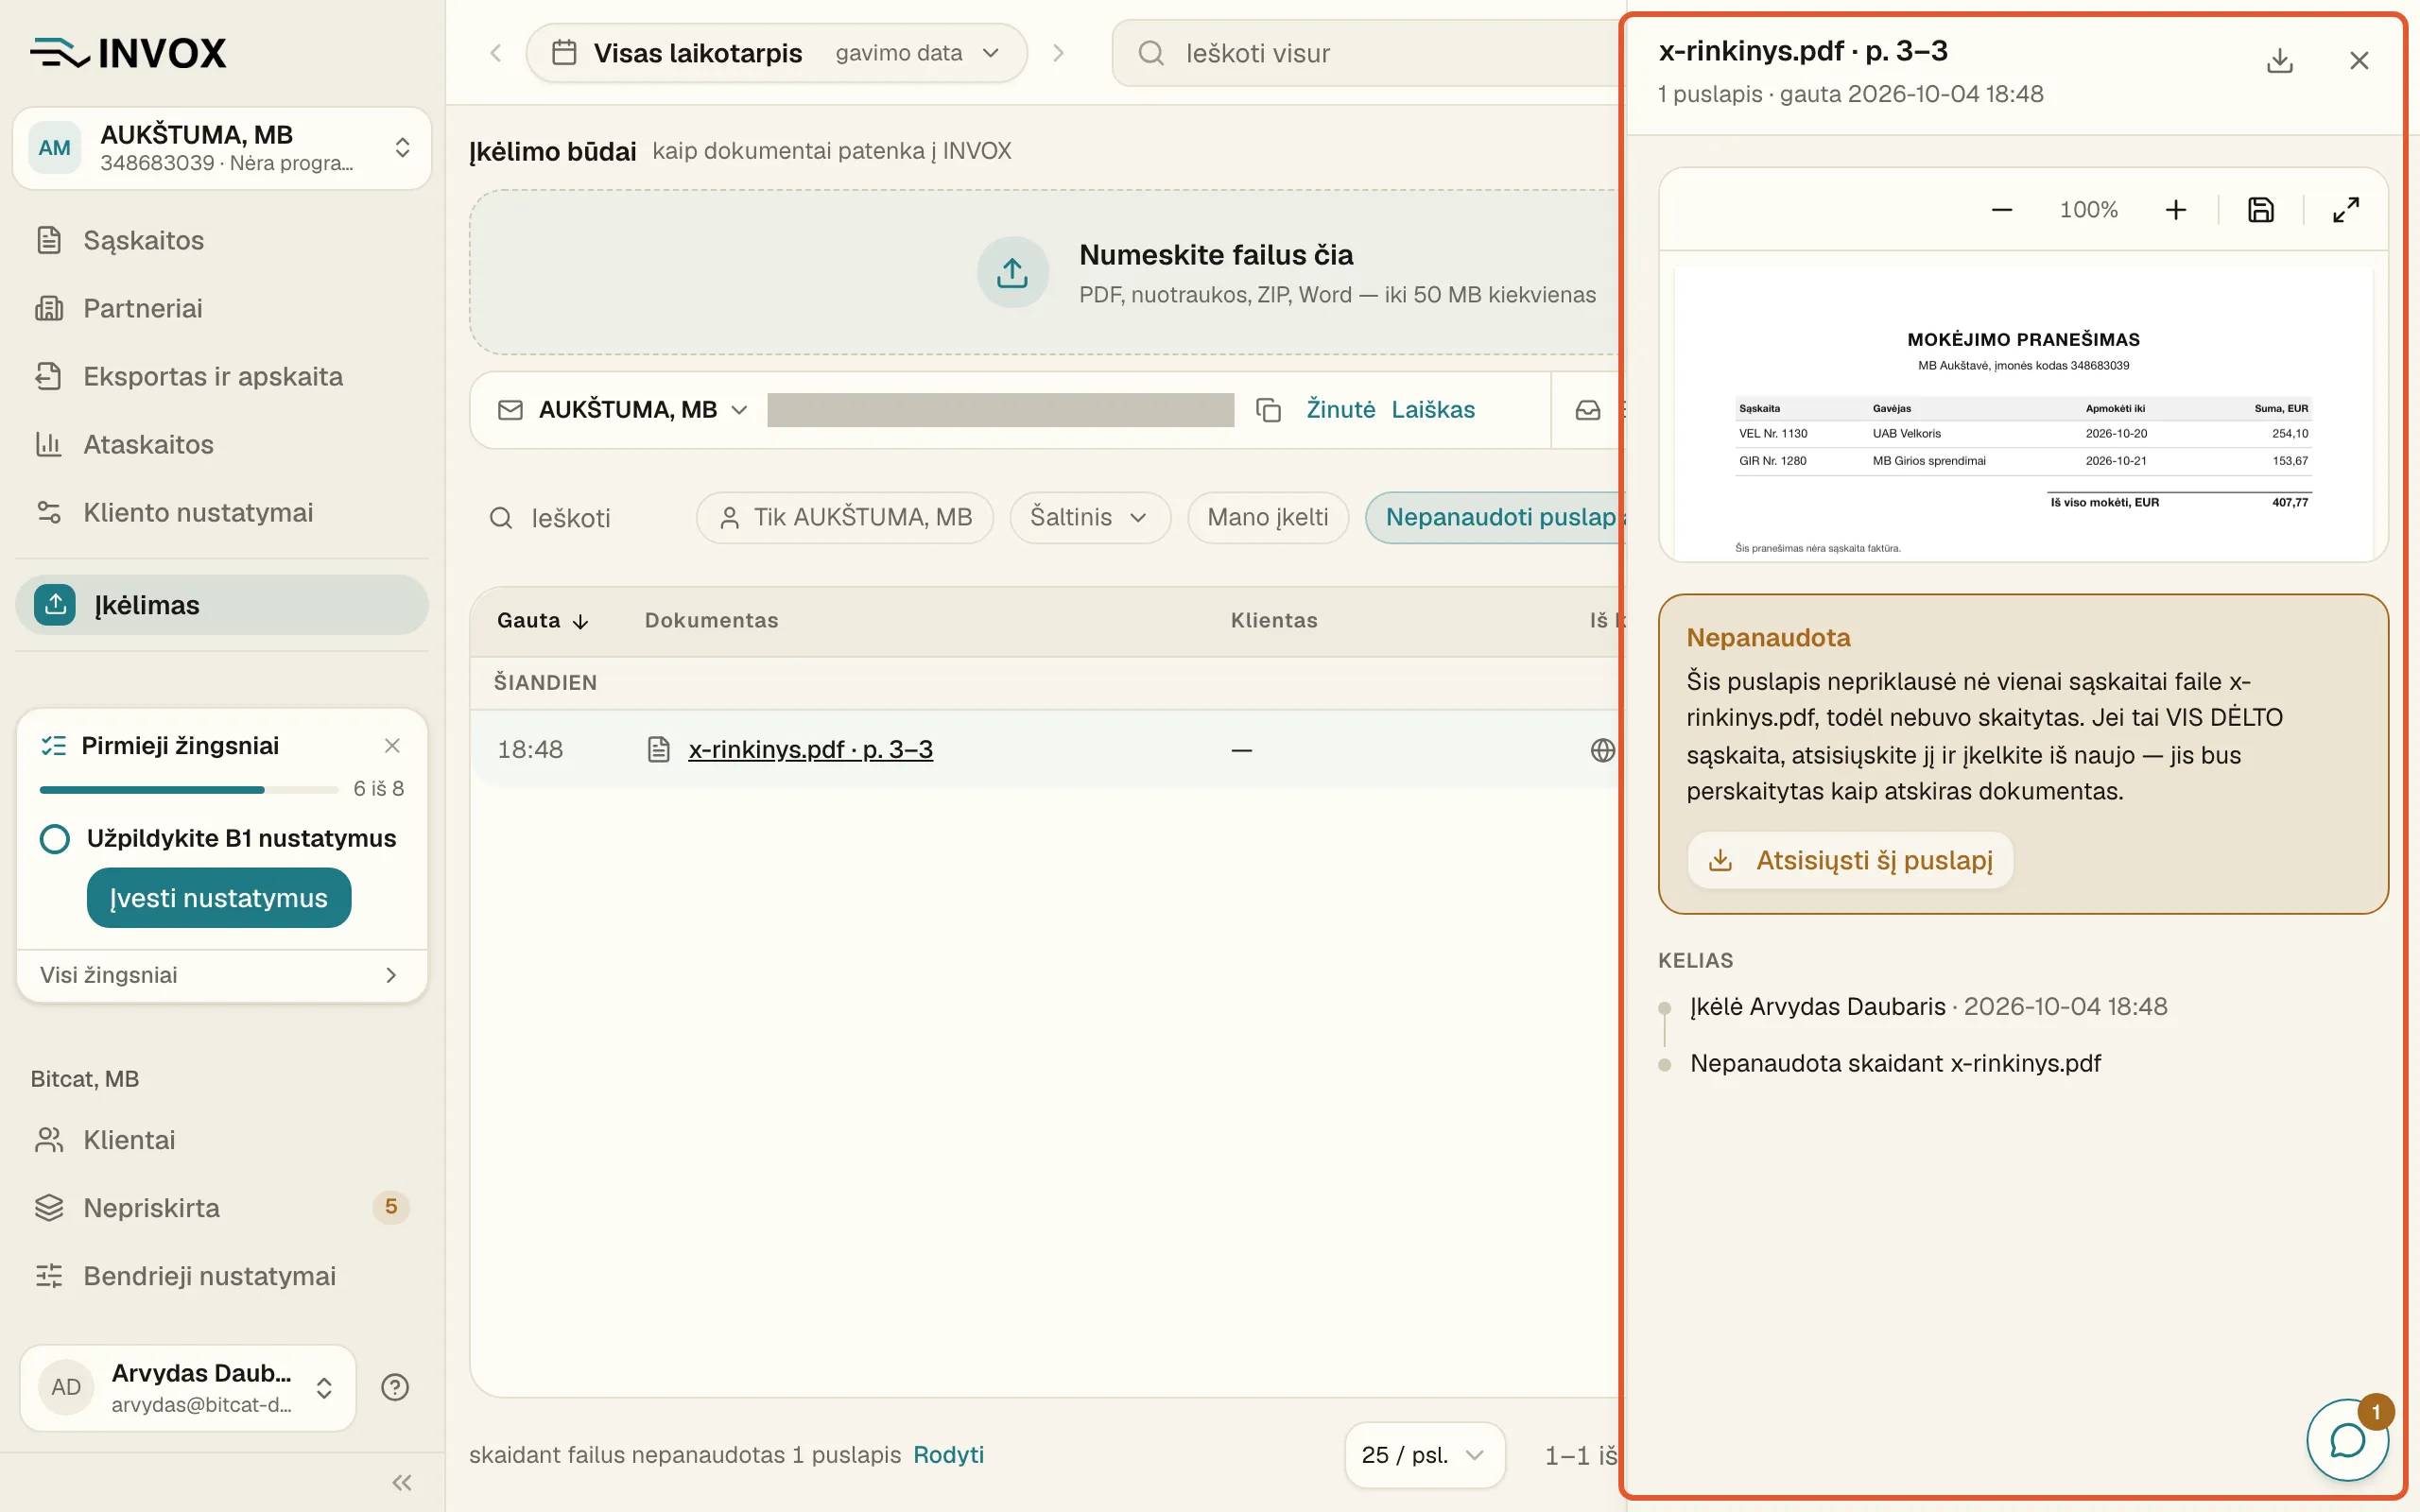Zoom in the document preview
The height and width of the screenshot is (1512, 2420).
2175,210
